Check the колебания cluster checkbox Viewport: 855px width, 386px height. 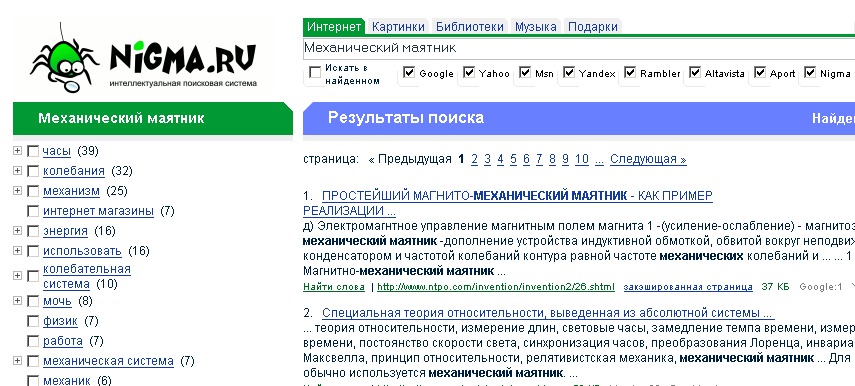pos(33,172)
